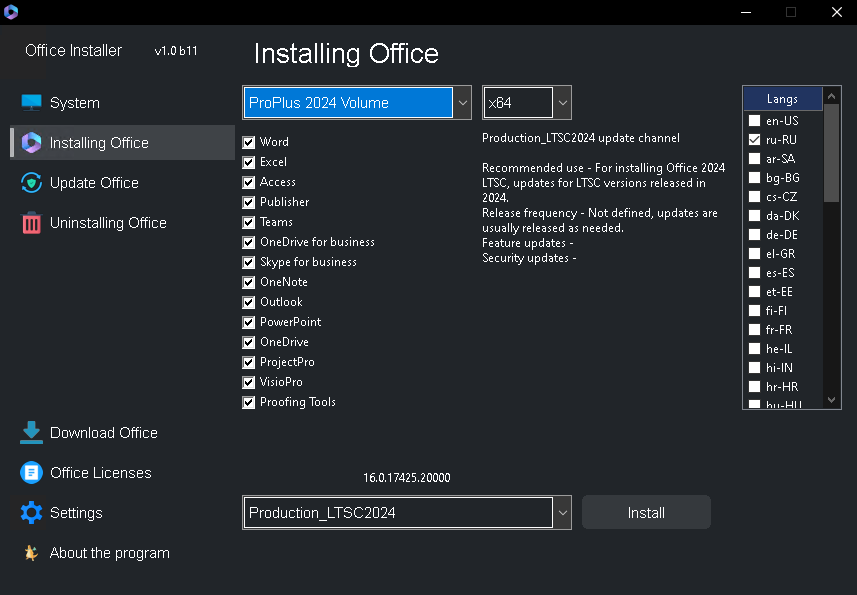Uncheck the VisioPro checkbox

249,382
